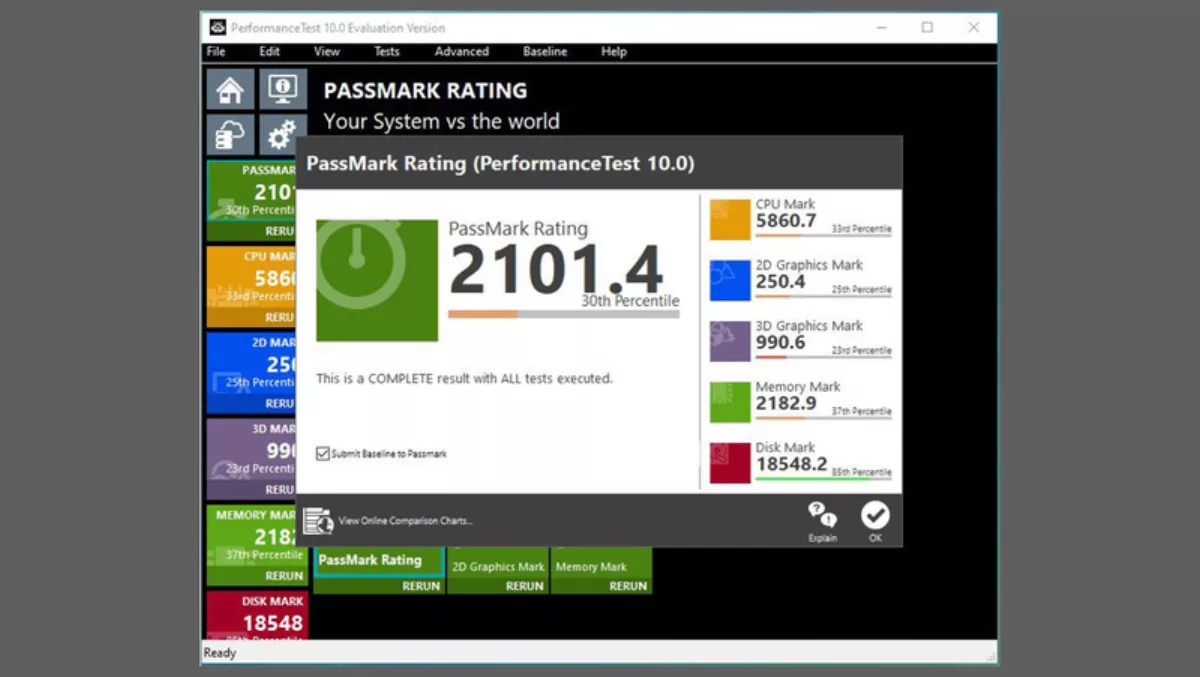Click the green Memory Mark icon
The image size is (1200, 677).
tap(730, 402)
